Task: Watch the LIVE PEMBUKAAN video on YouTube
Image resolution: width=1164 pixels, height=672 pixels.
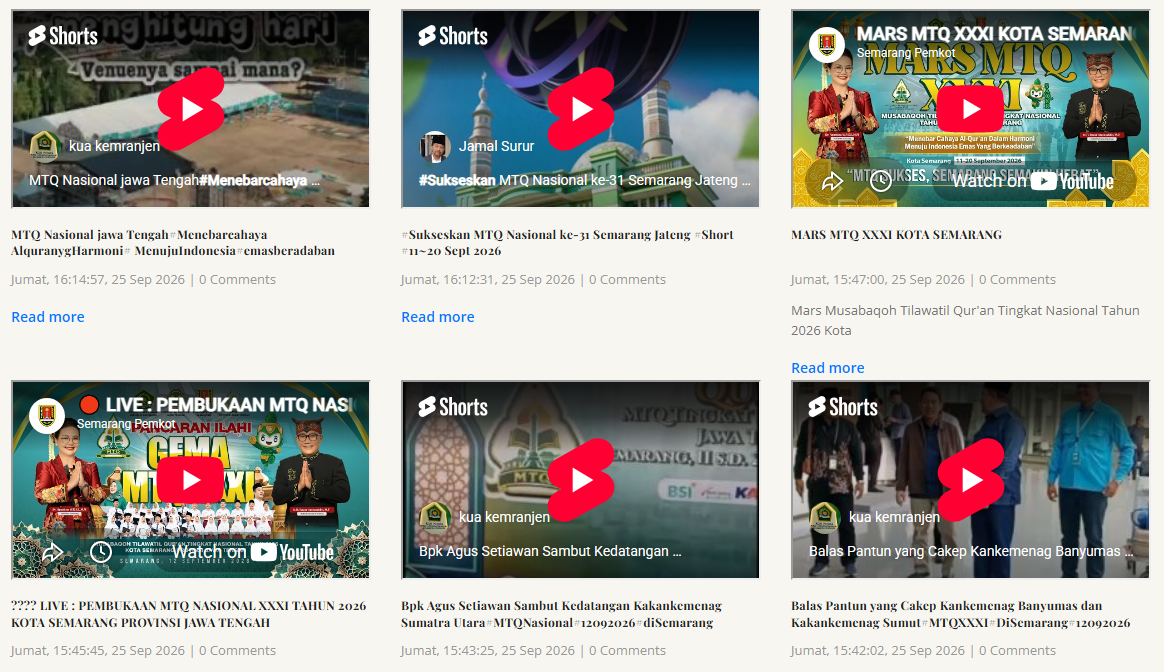Action: (x=253, y=552)
